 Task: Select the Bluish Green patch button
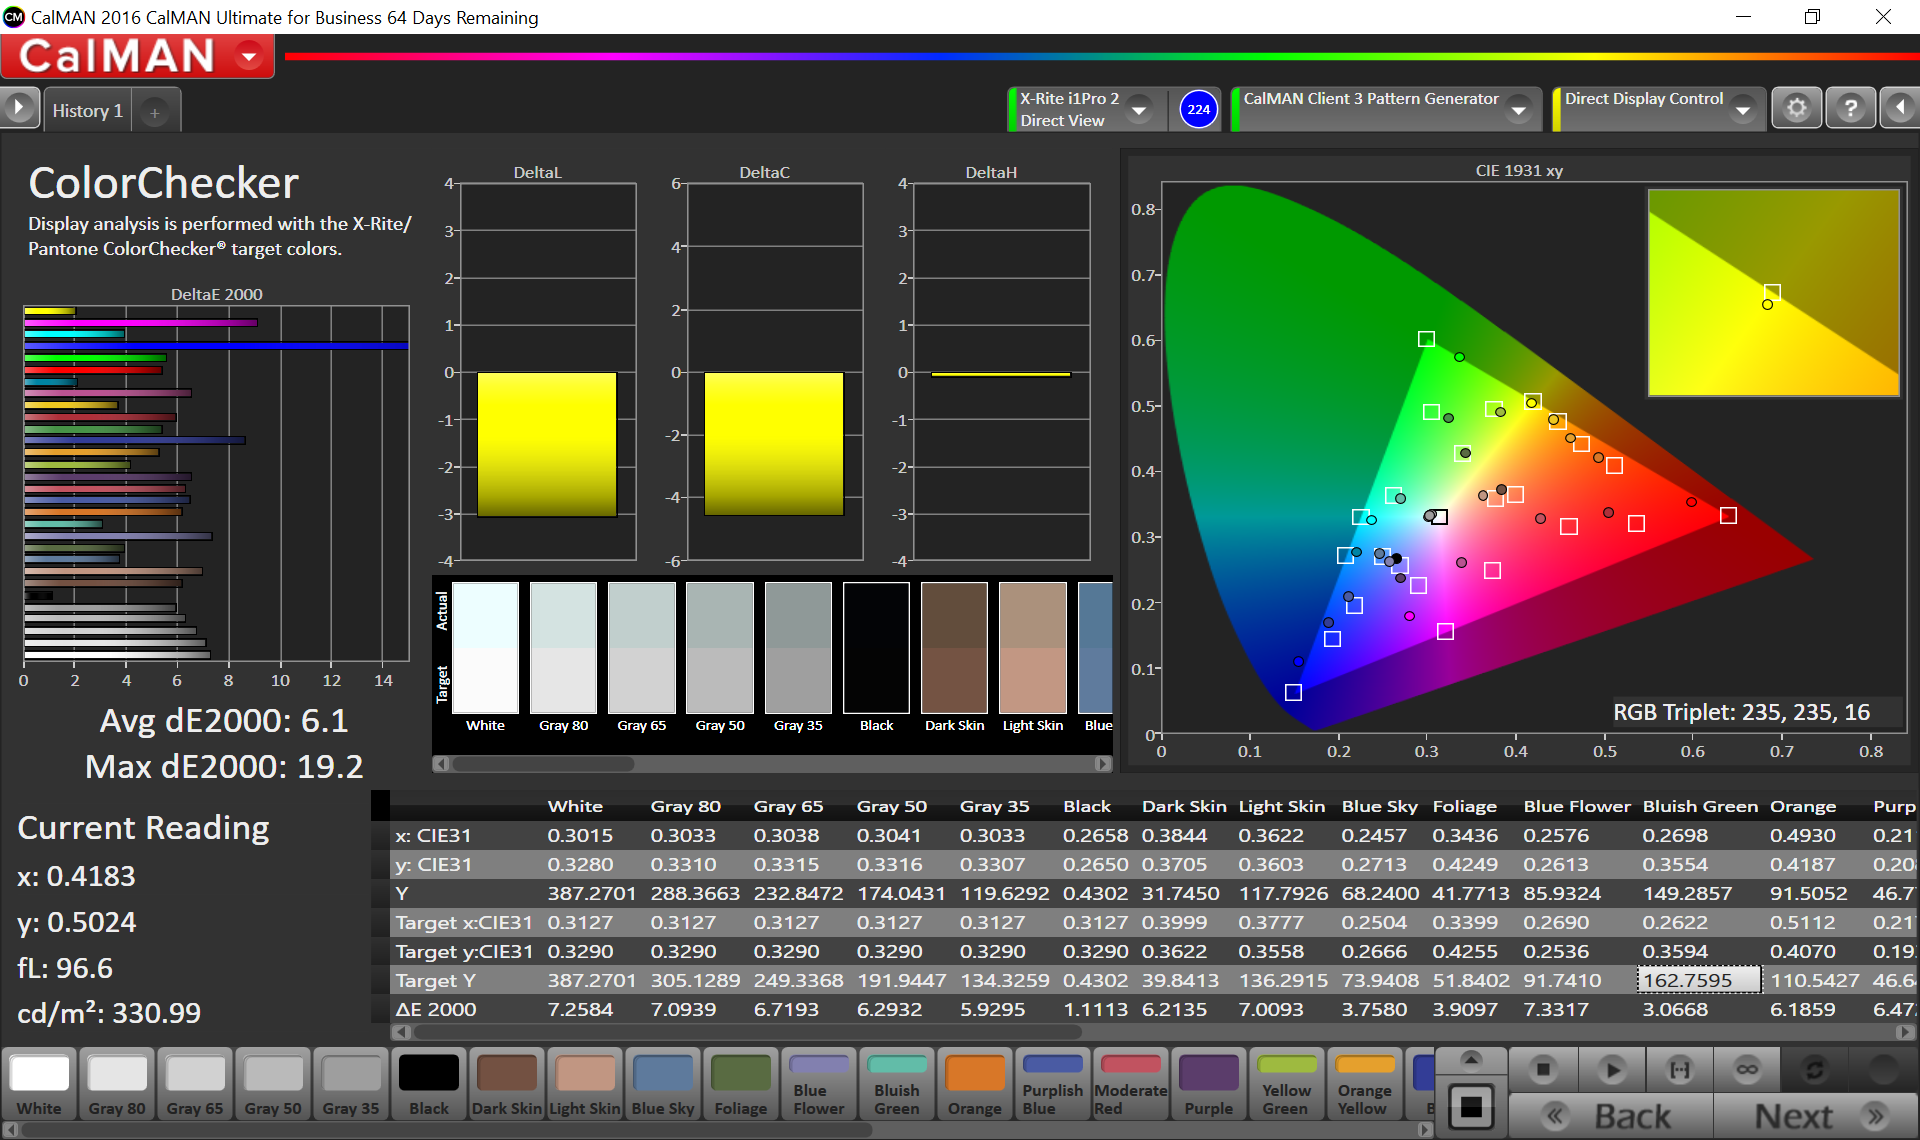tap(897, 1084)
